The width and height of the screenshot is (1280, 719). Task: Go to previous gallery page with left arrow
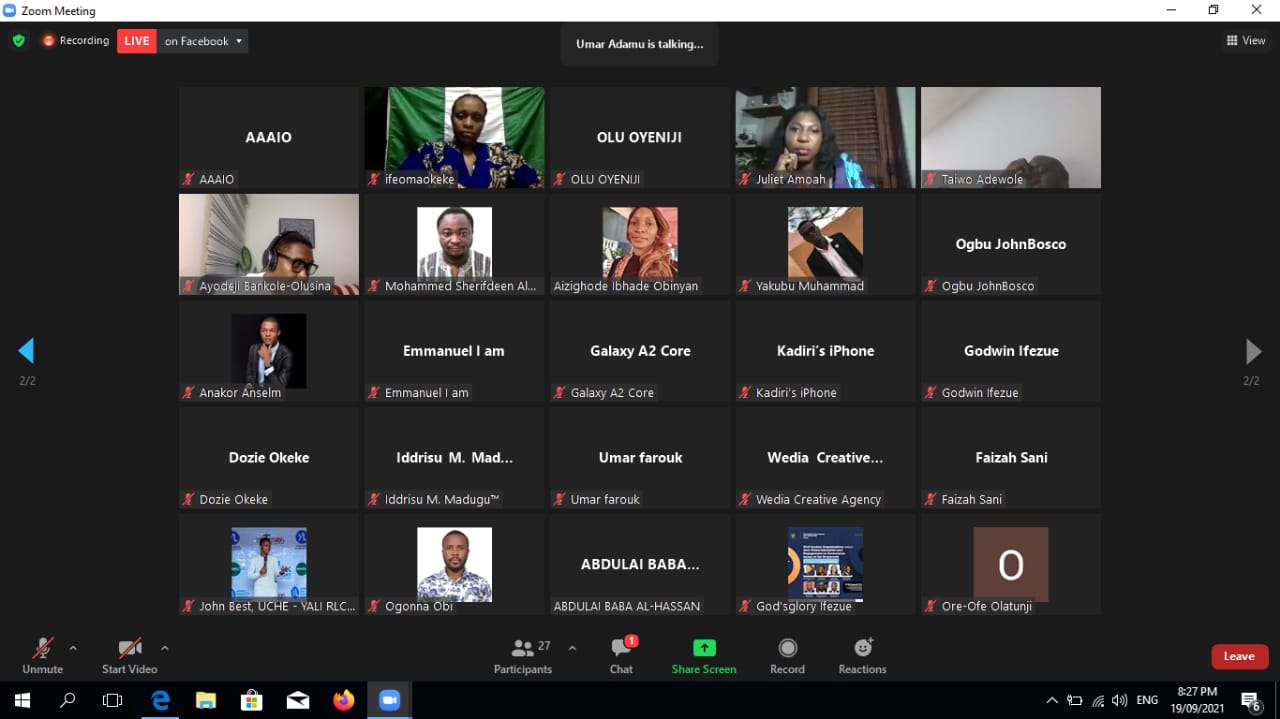pyautogui.click(x=27, y=351)
